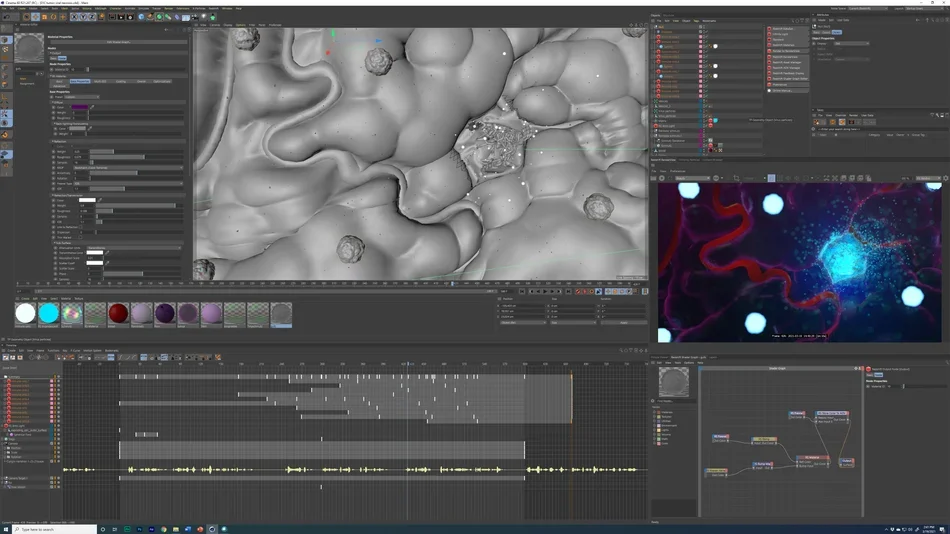This screenshot has width=950, height=534.
Task: Switch to Coating tab in material editor
Action: [121, 81]
